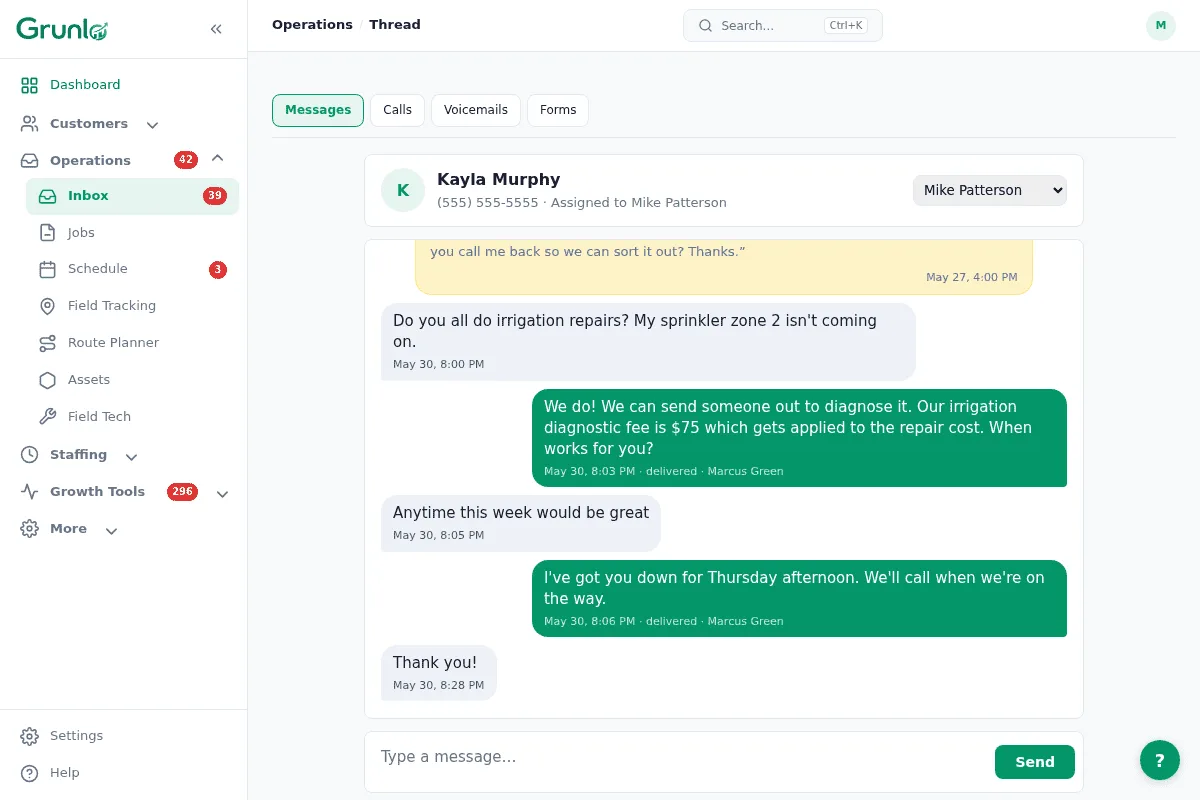Image resolution: width=1200 pixels, height=800 pixels.
Task: Click the Inbox 39 unread badge
Action: 215,196
